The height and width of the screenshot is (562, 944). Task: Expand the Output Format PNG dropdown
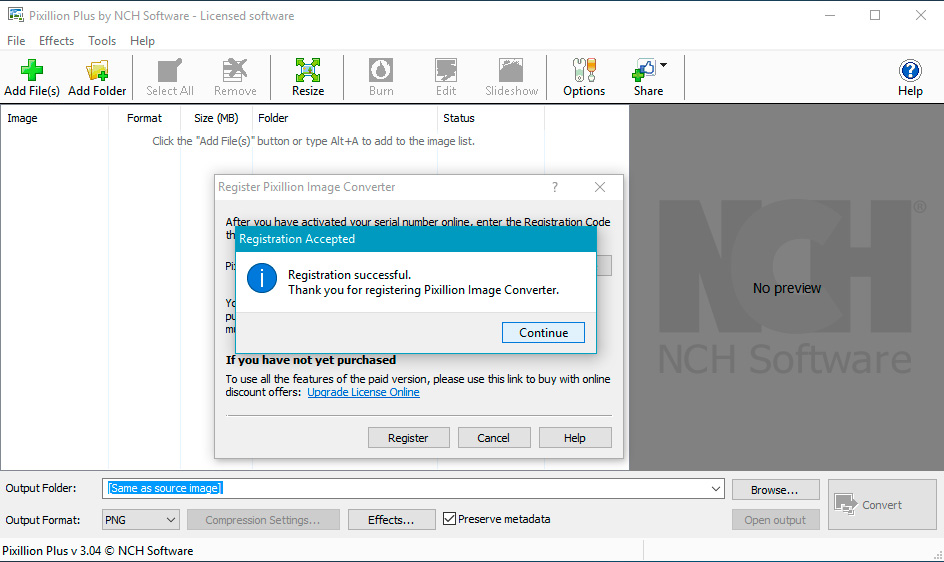(170, 519)
